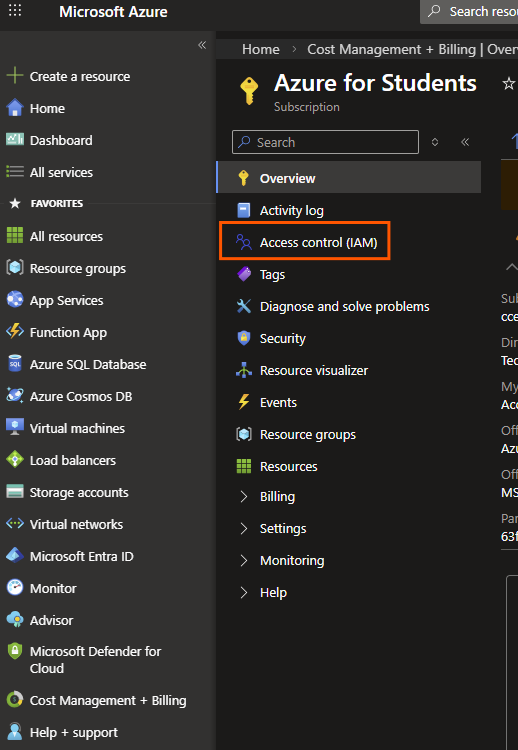Click the Microsoft Entra ID icon
The height and width of the screenshot is (750, 518).
tap(15, 556)
